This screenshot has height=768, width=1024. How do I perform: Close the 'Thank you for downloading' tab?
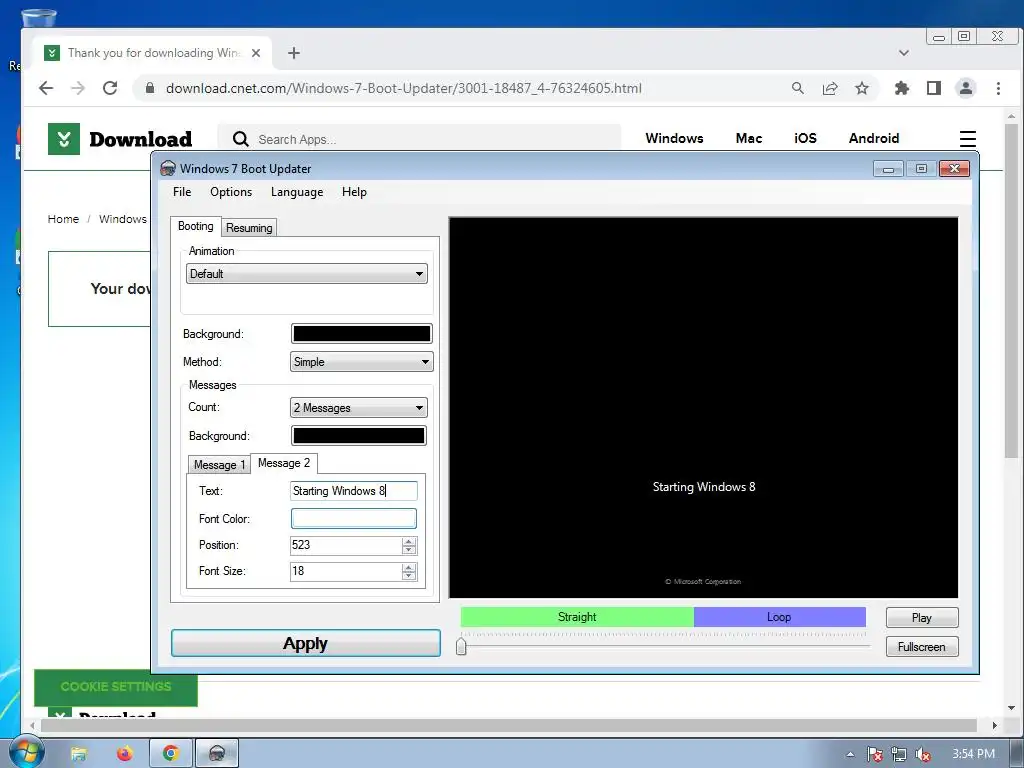point(256,53)
